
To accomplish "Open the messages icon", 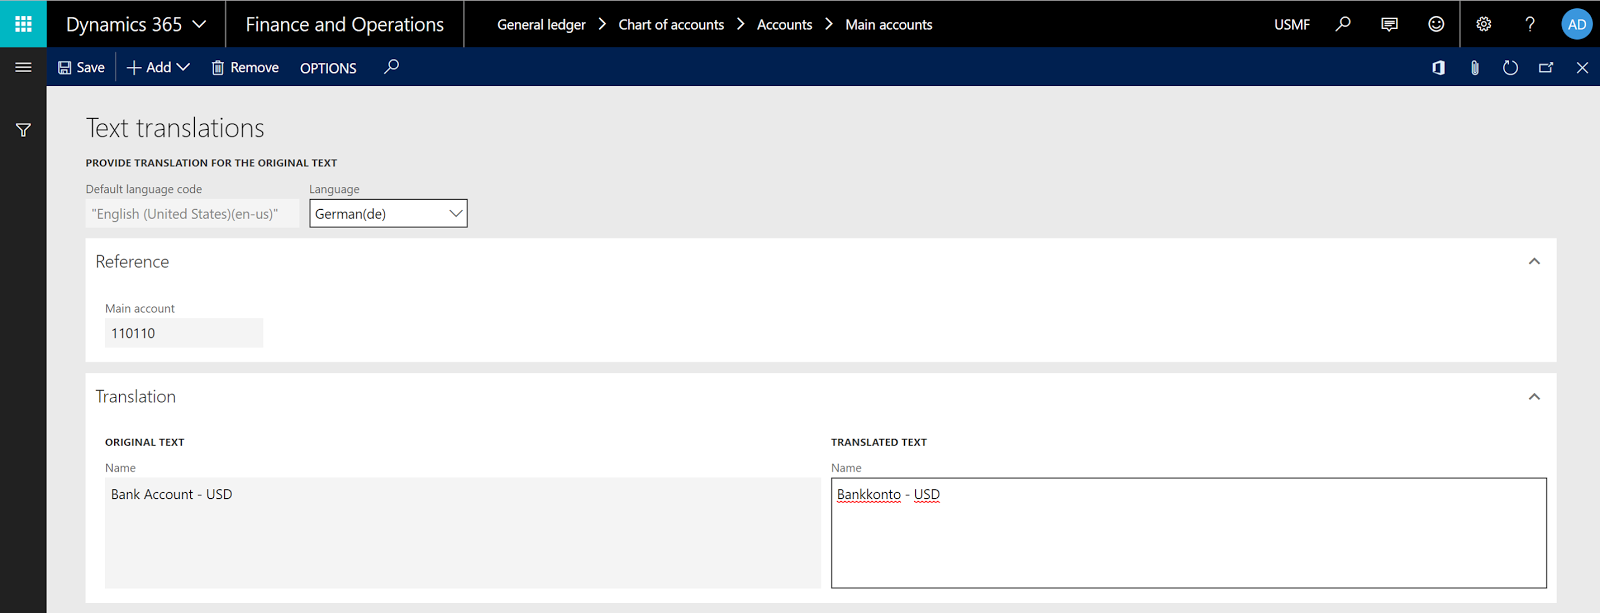I will pyautogui.click(x=1389, y=24).
